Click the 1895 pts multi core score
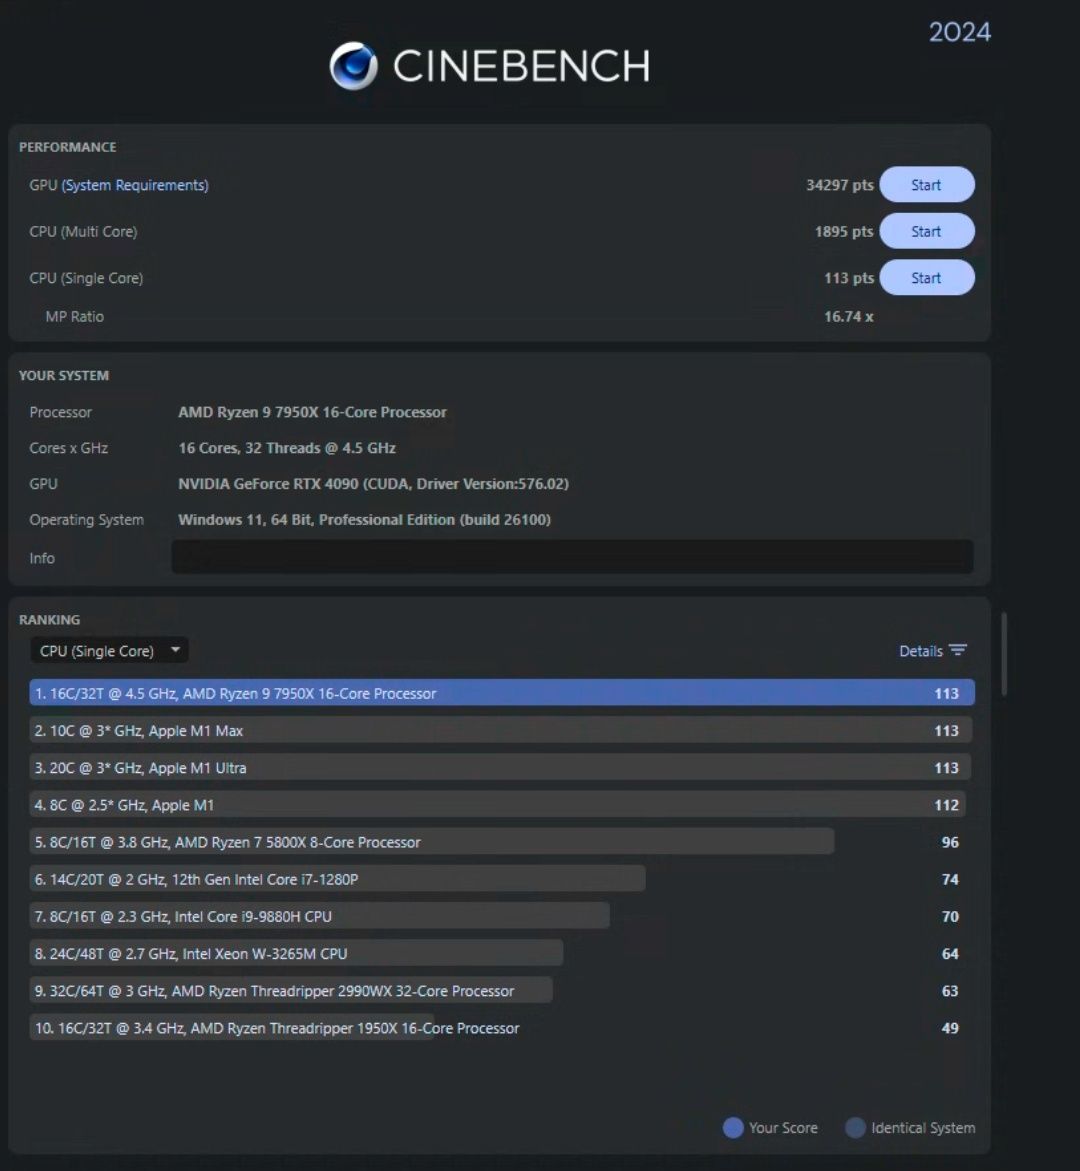 [844, 231]
